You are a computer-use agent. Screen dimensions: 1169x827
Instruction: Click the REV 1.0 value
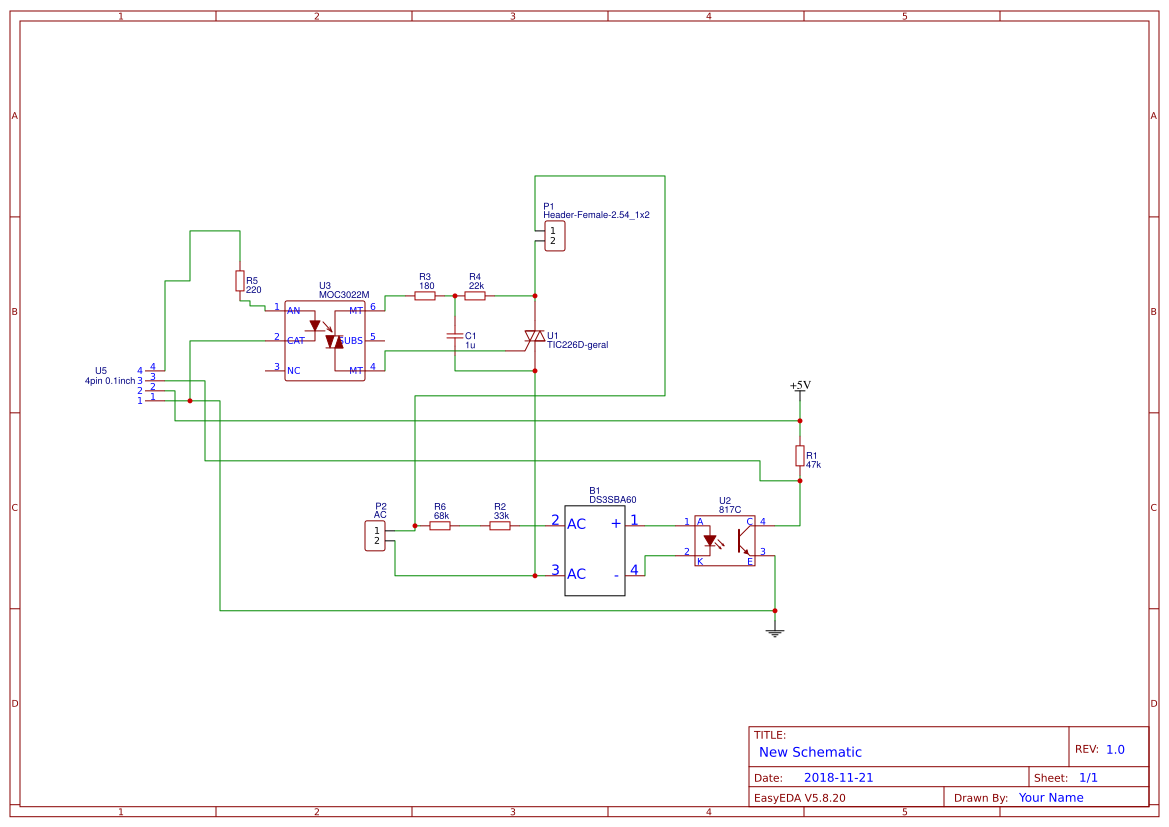pyautogui.click(x=1115, y=749)
